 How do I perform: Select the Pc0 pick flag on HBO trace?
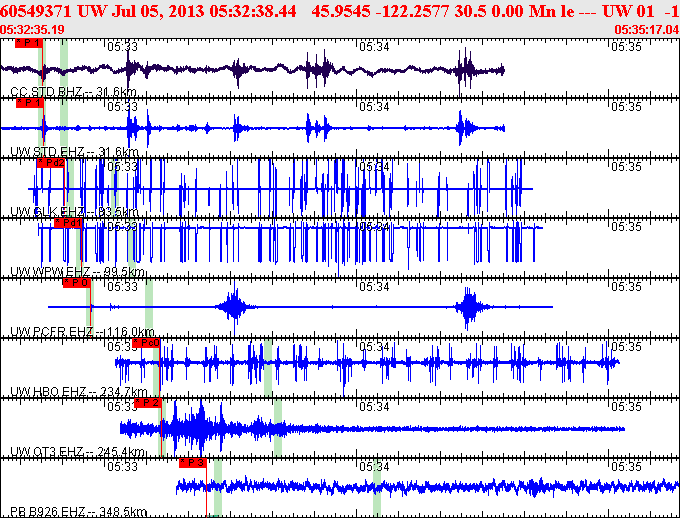[146, 343]
